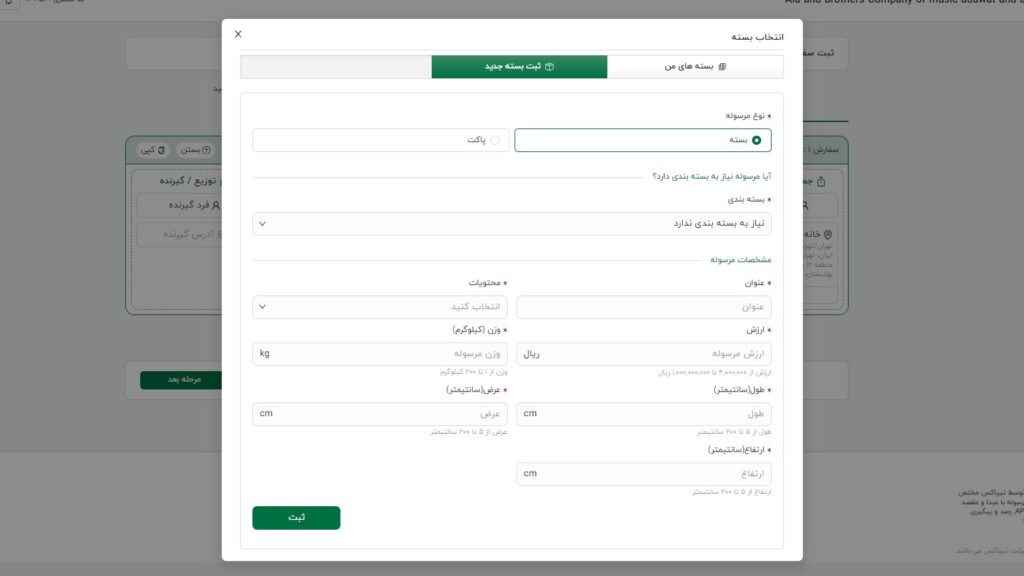Close the انتخاب بسته modal with the X
The height and width of the screenshot is (576, 1024).
coord(238,33)
